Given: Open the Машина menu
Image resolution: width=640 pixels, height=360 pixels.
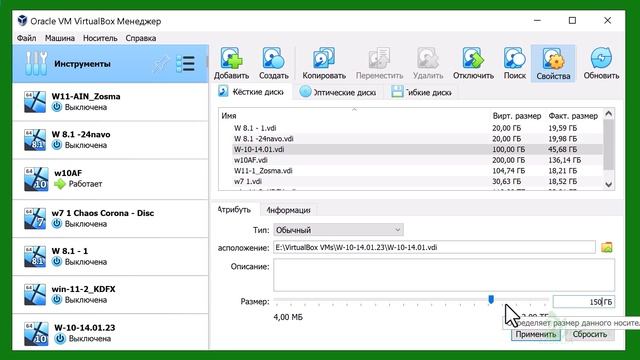Looking at the screenshot, I should point(60,38).
